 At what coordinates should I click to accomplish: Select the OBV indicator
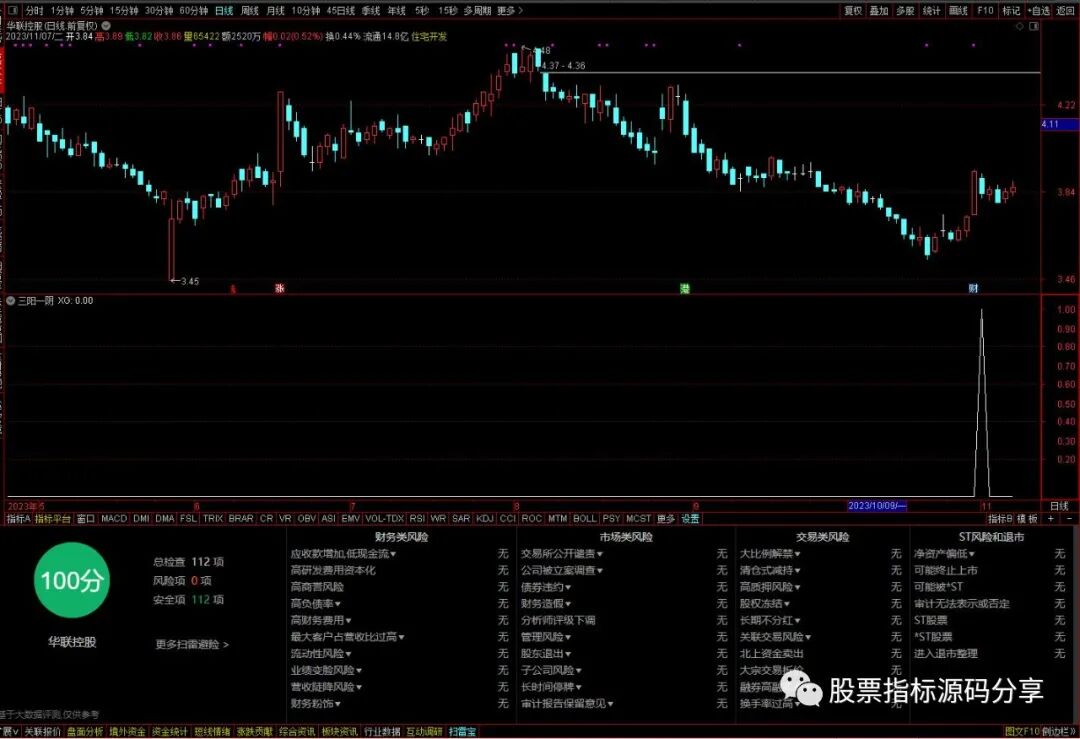tap(307, 519)
